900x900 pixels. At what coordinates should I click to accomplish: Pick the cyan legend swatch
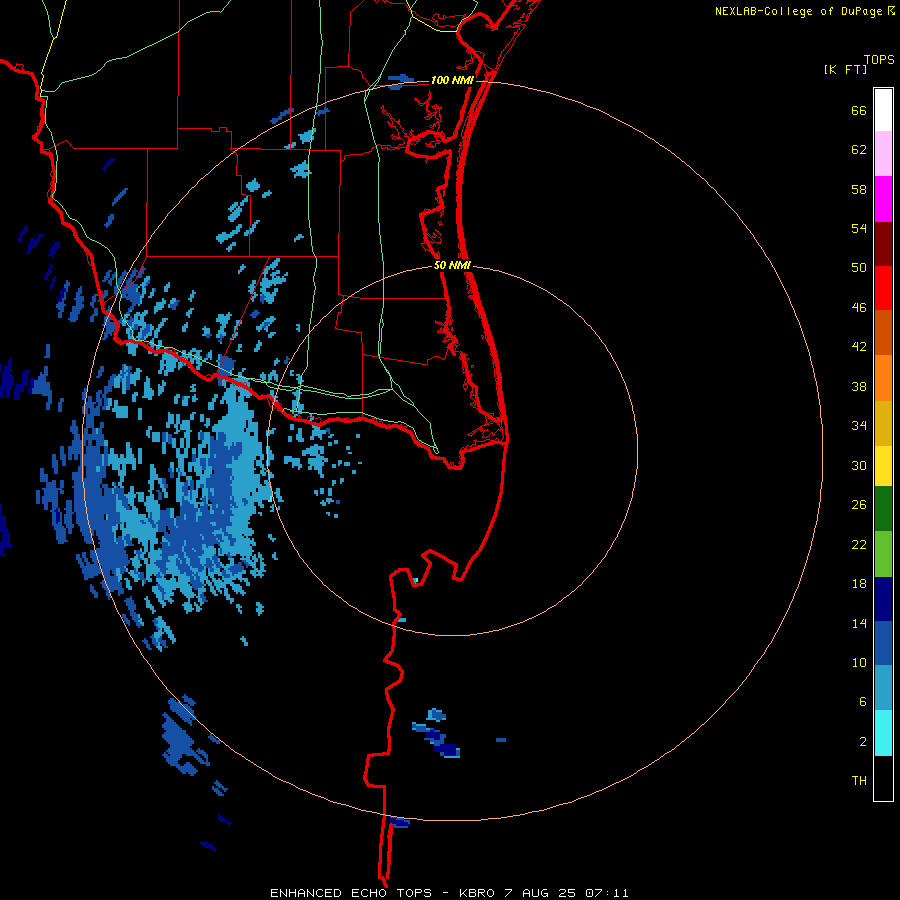pos(883,733)
